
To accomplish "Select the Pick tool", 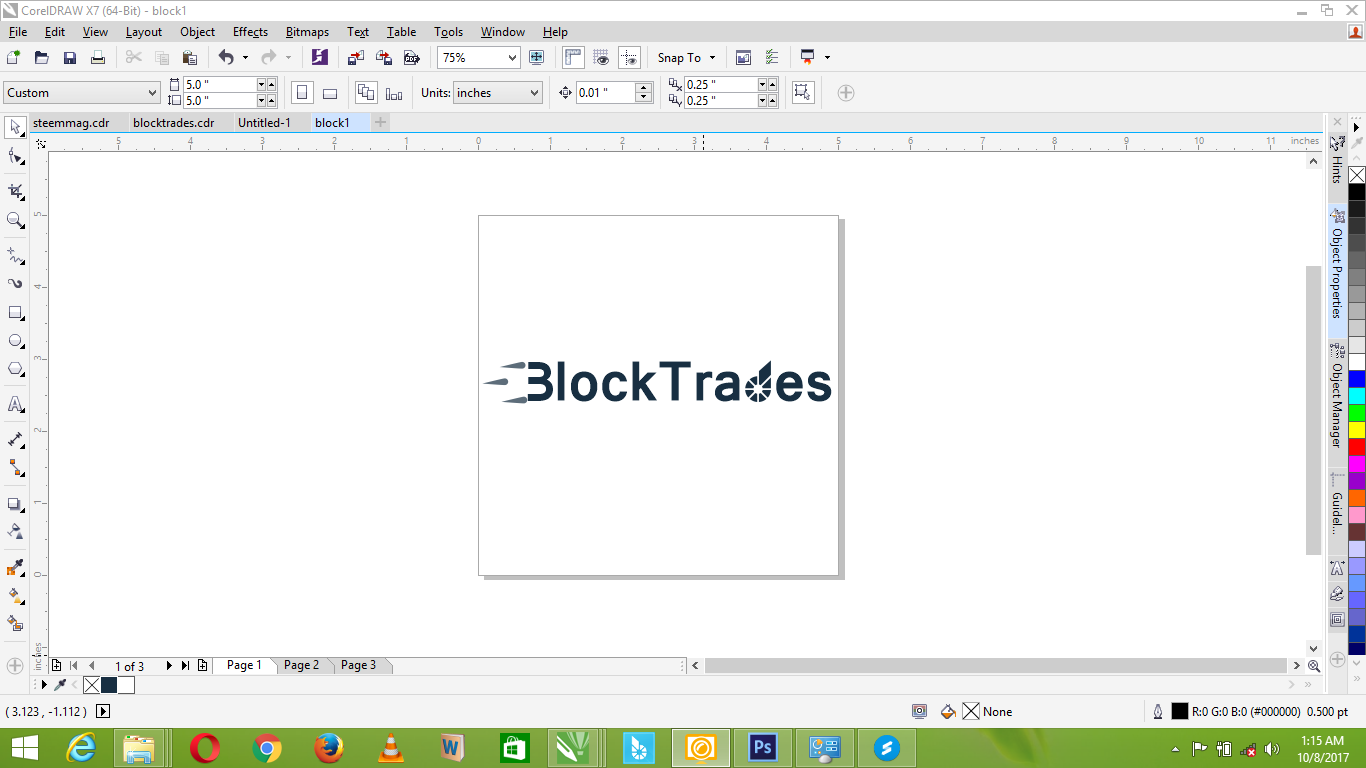I will [15, 127].
